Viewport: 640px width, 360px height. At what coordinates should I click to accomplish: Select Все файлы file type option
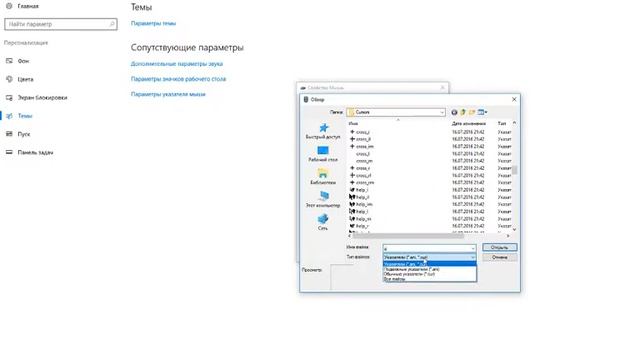pos(429,279)
